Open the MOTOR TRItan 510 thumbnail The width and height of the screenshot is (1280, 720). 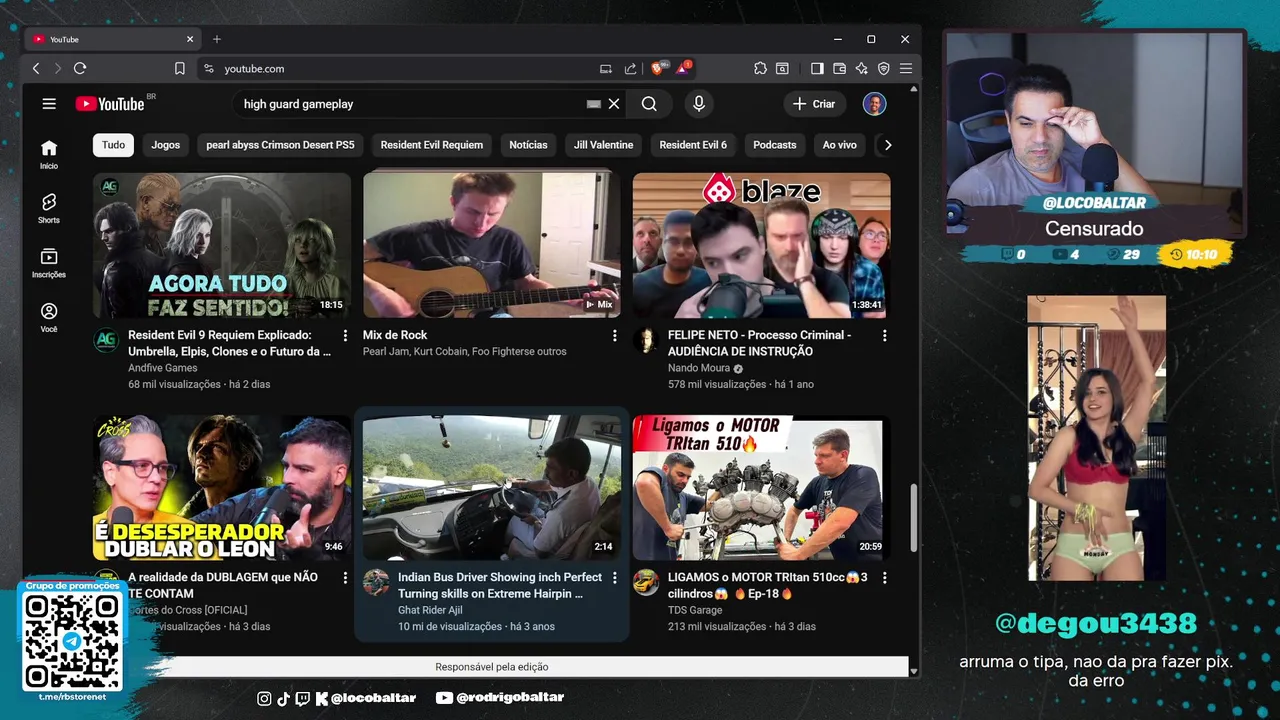(761, 488)
